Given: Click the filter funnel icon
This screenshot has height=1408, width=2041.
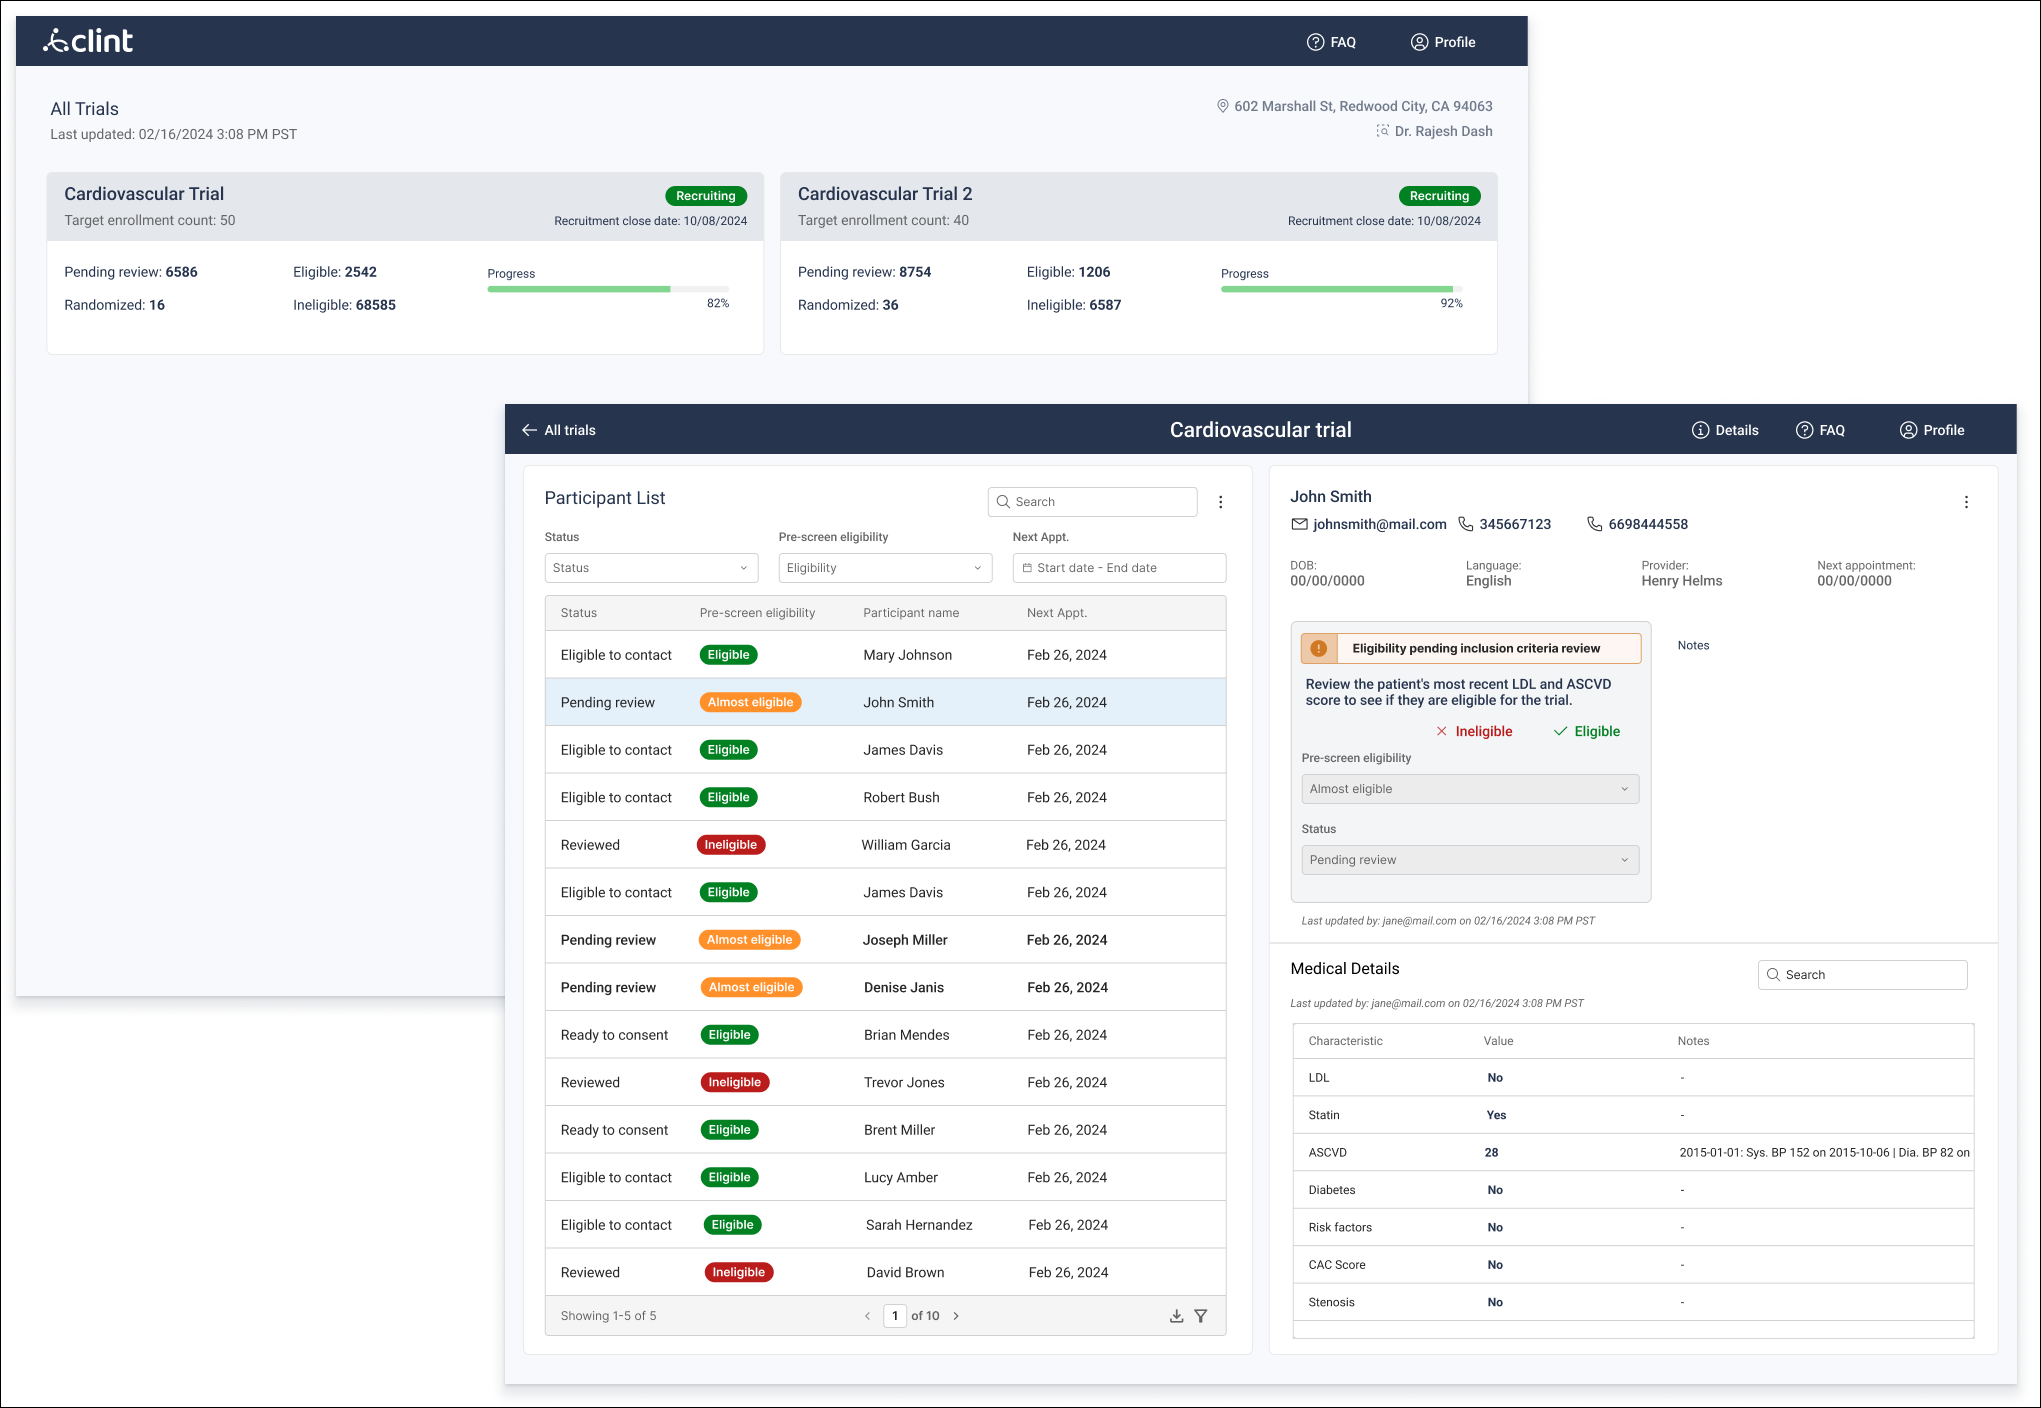Looking at the screenshot, I should [1201, 1316].
